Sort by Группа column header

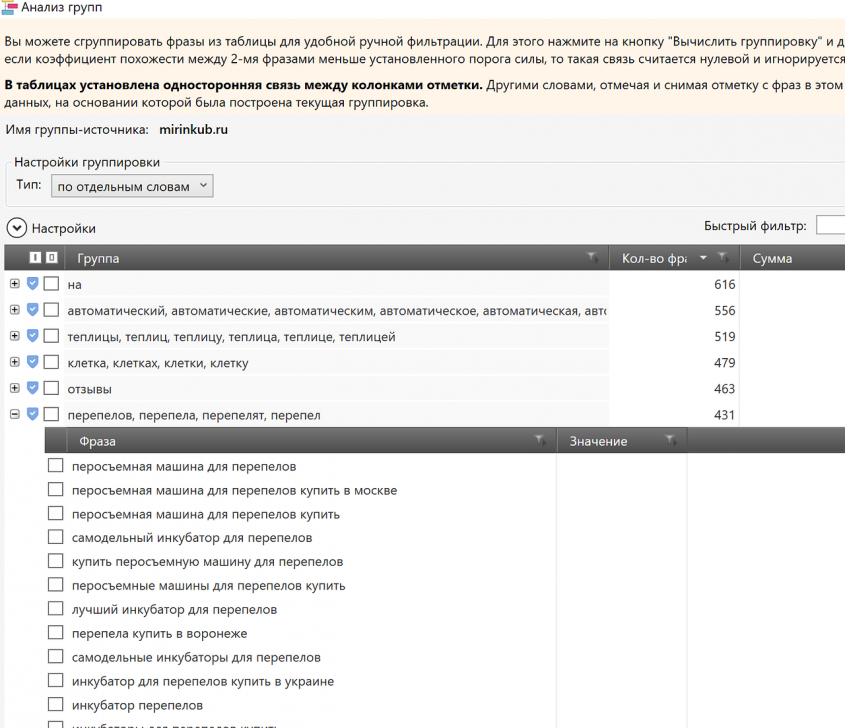coord(300,258)
